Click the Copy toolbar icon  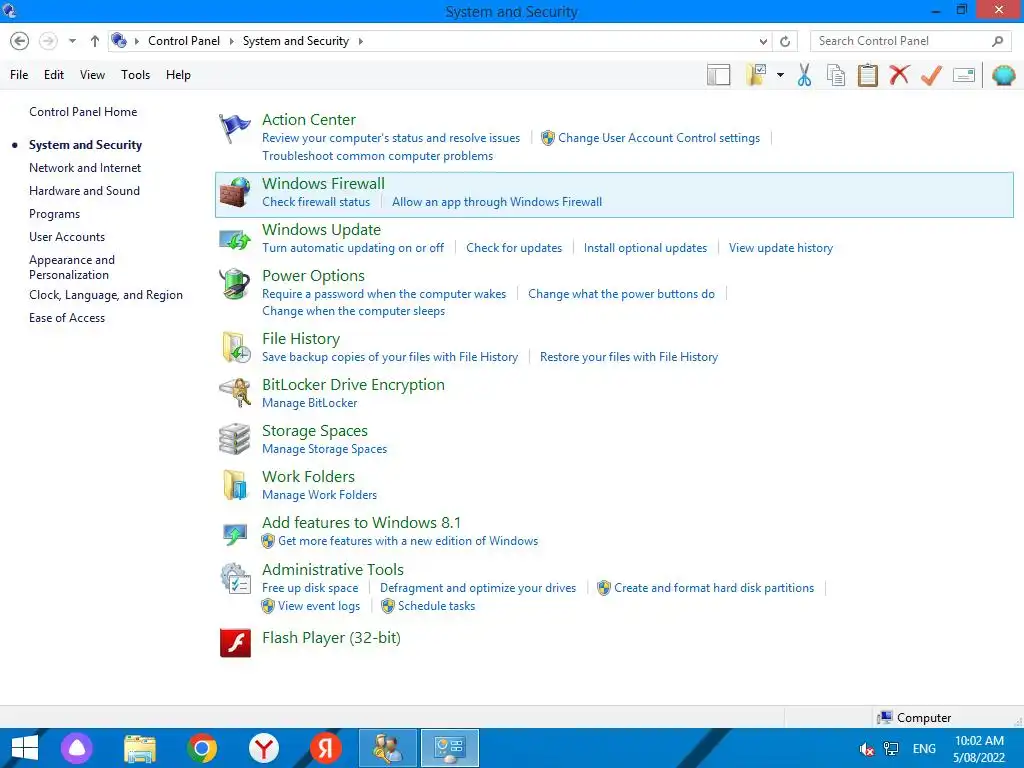[836, 75]
